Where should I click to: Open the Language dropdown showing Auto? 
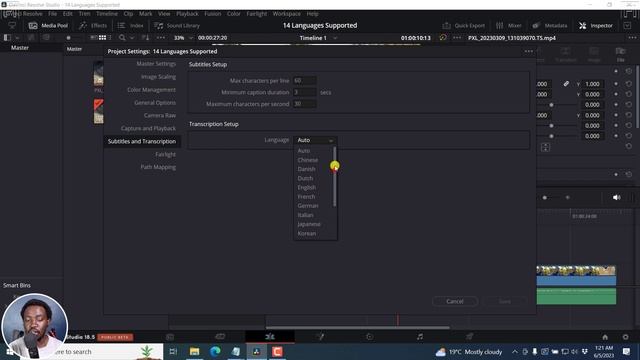tap(315, 140)
